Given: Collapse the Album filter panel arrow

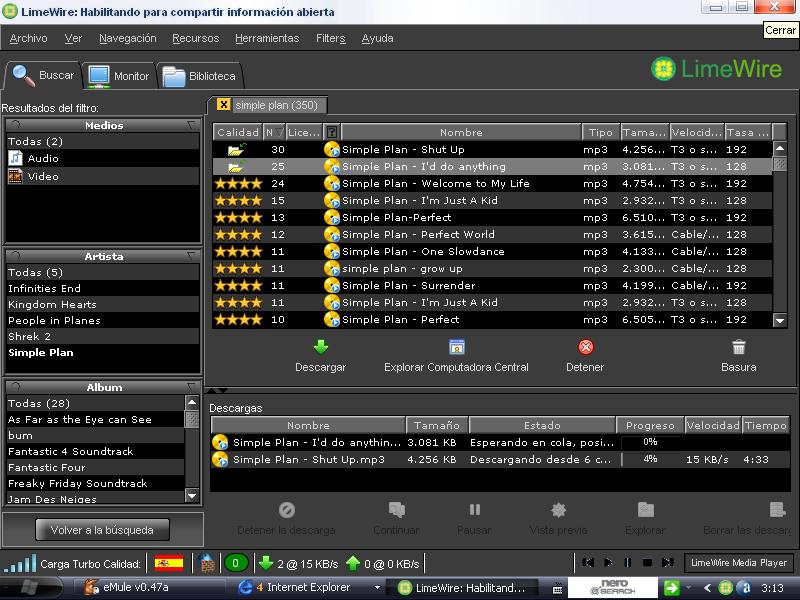Looking at the screenshot, I should pyautogui.click(x=192, y=387).
